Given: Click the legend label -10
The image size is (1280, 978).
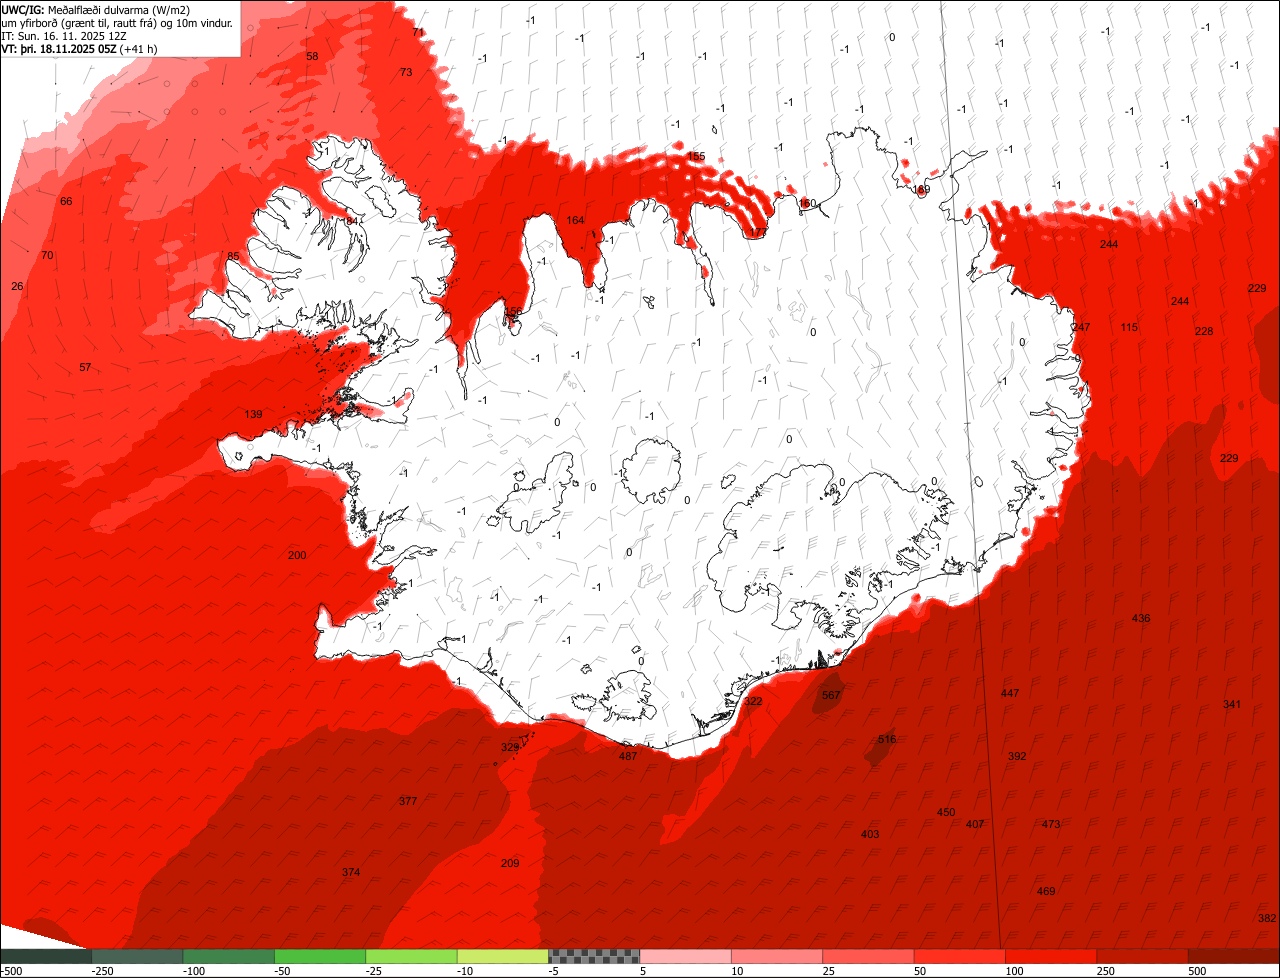Looking at the screenshot, I should (465, 971).
